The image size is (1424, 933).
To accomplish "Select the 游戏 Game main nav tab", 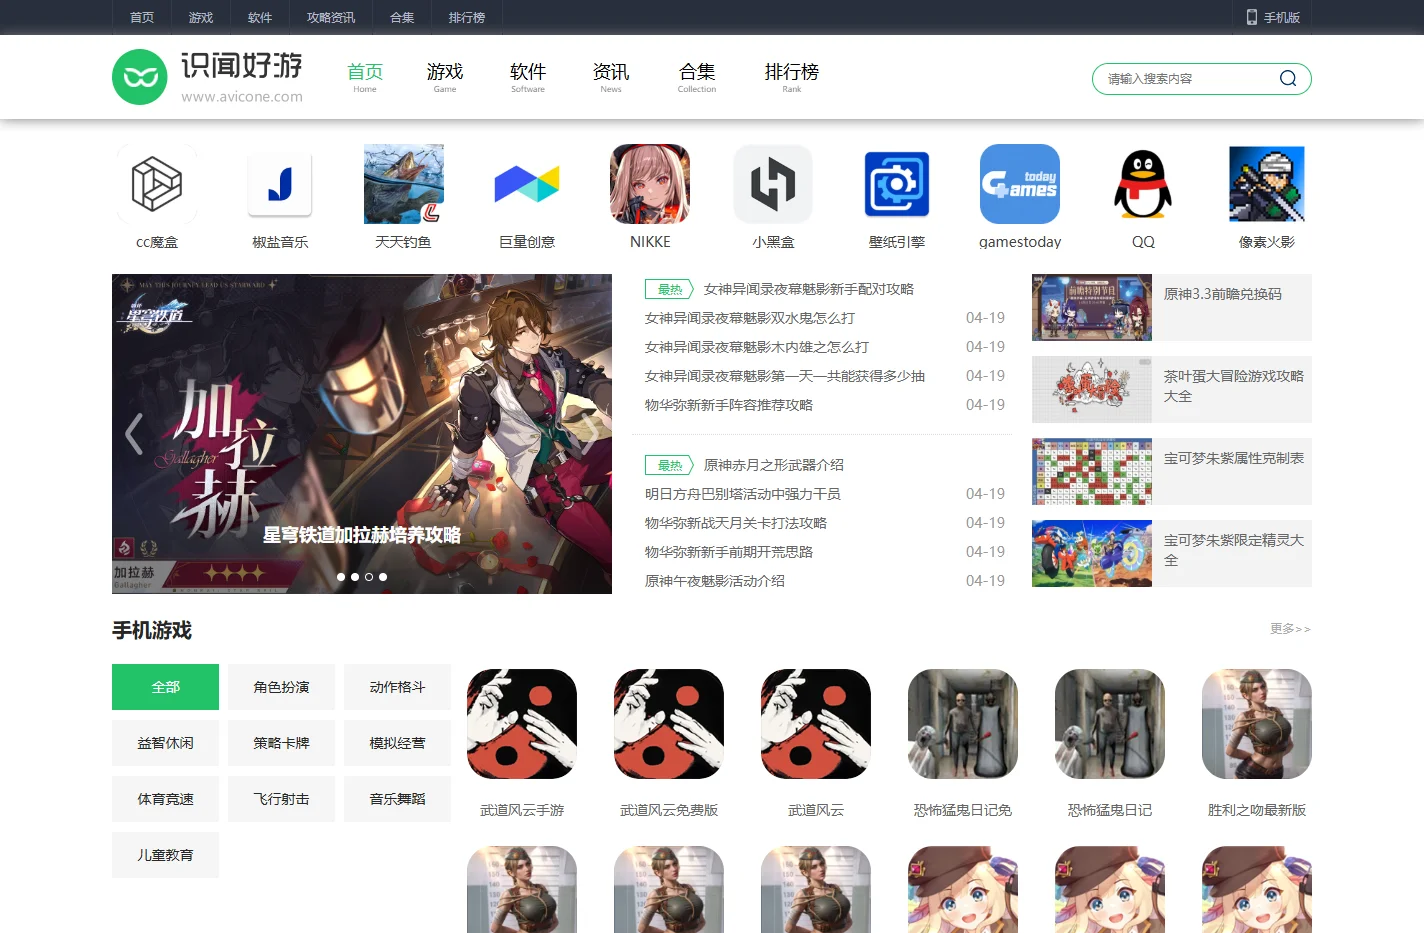I will pyautogui.click(x=445, y=77).
